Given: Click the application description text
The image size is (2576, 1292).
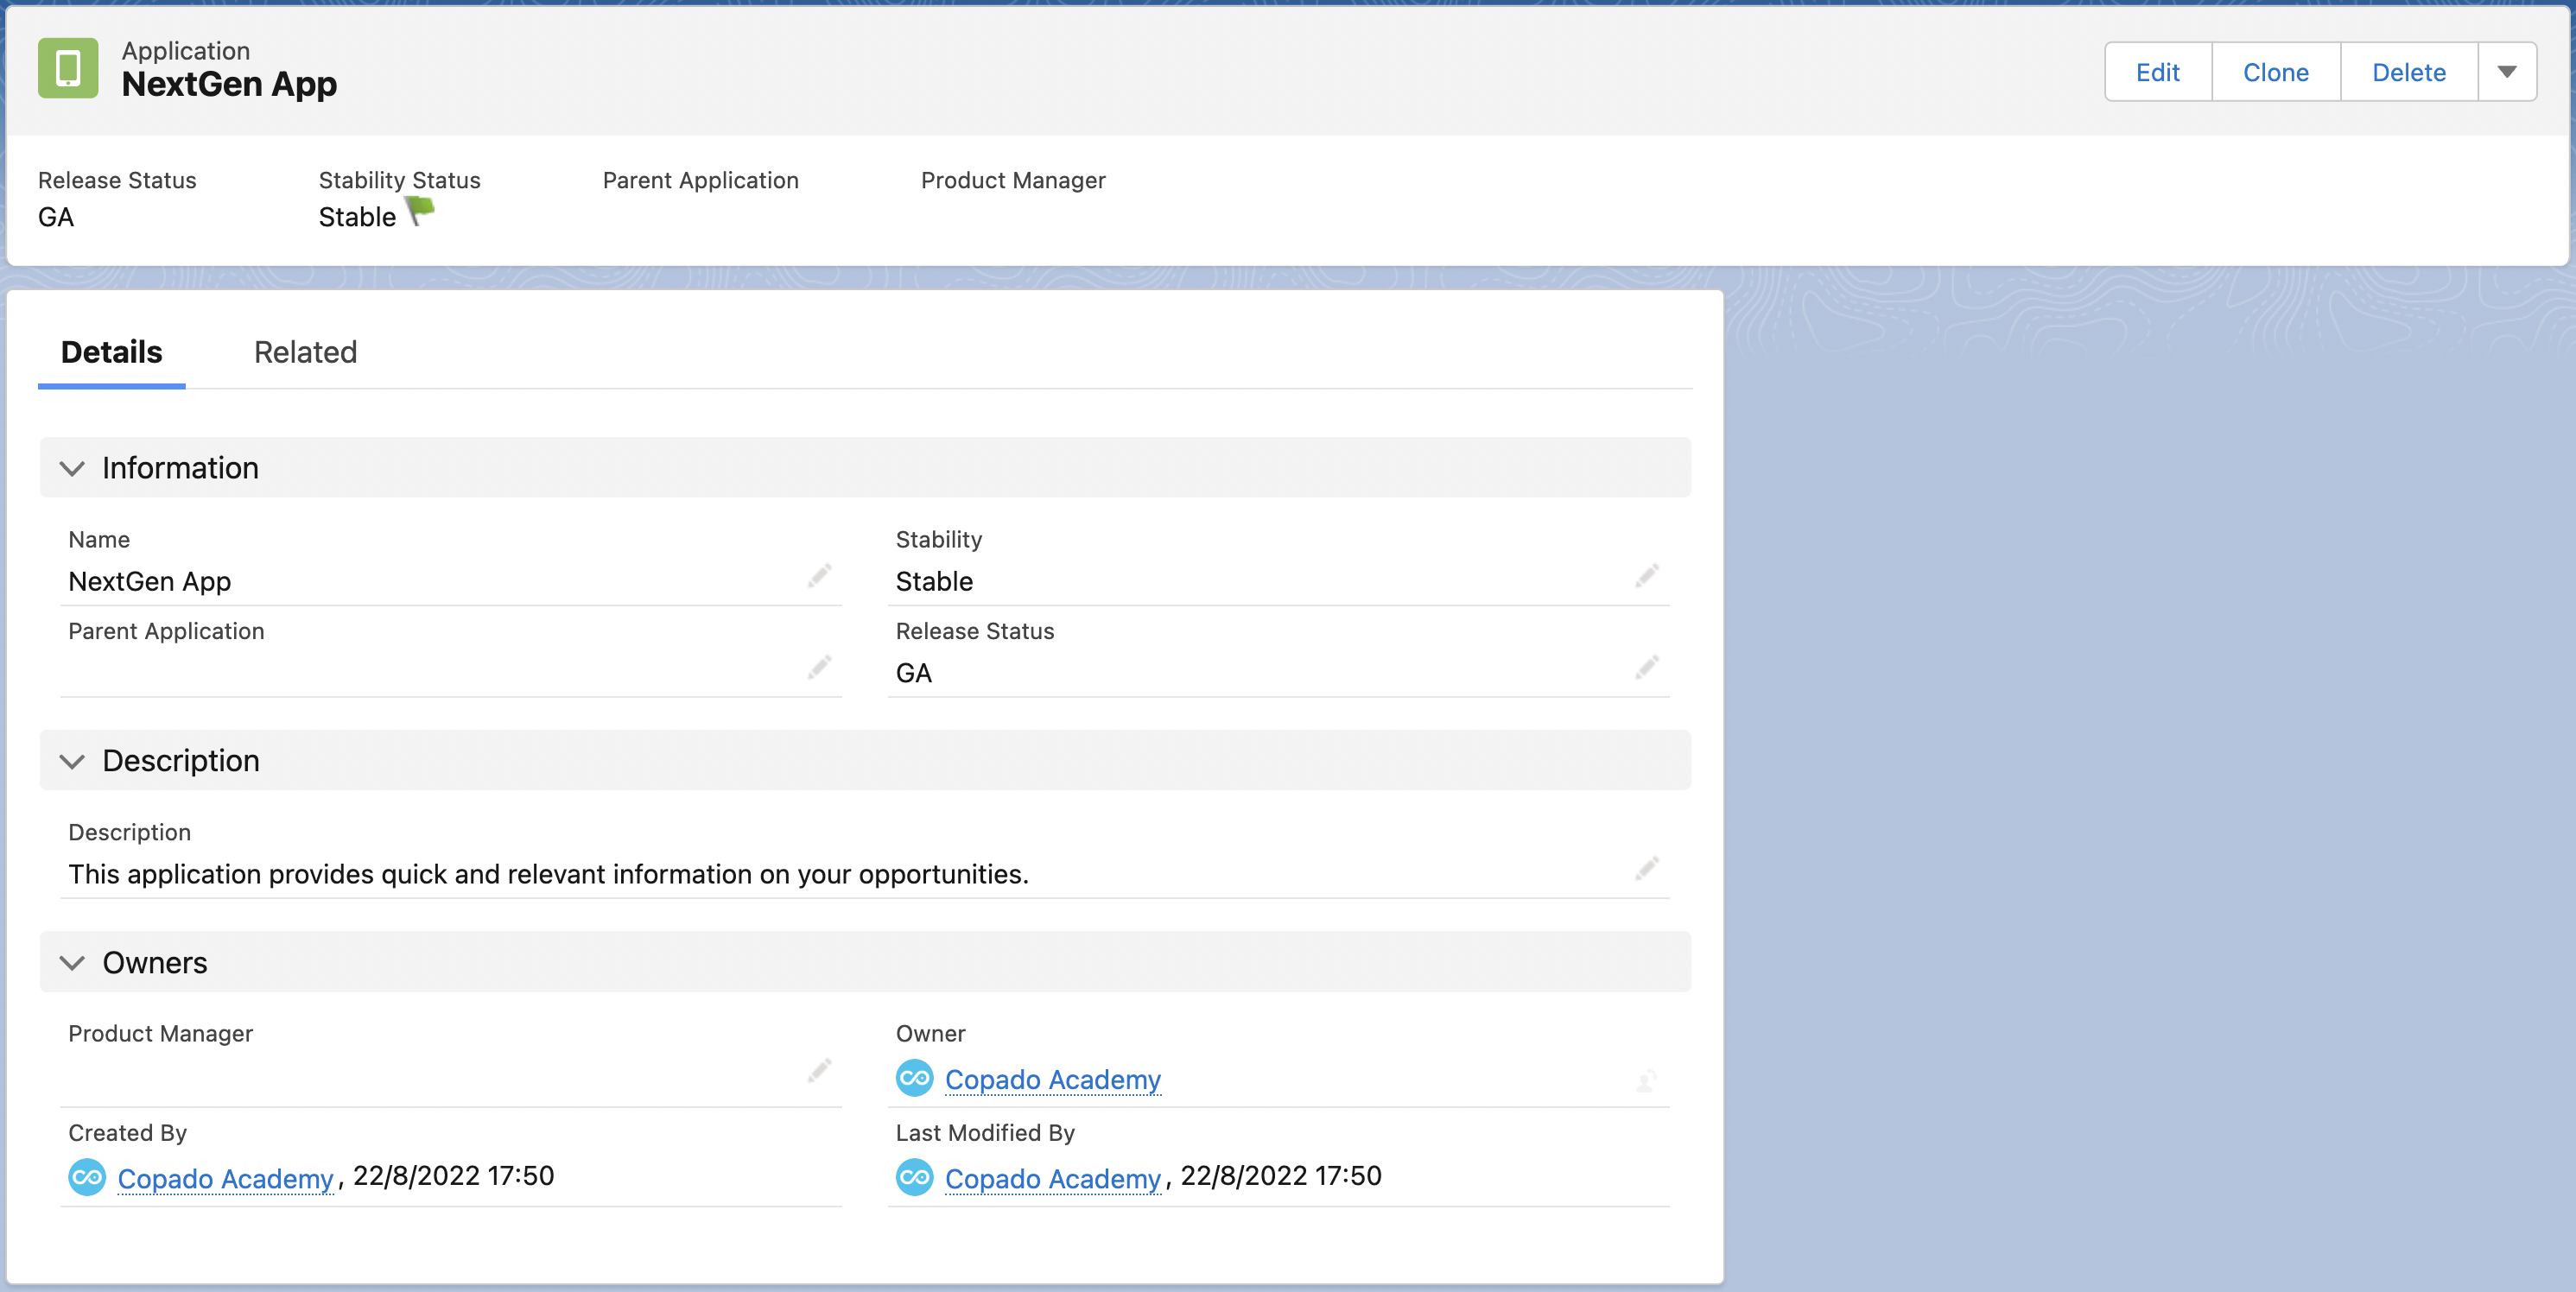Looking at the screenshot, I should (x=548, y=874).
